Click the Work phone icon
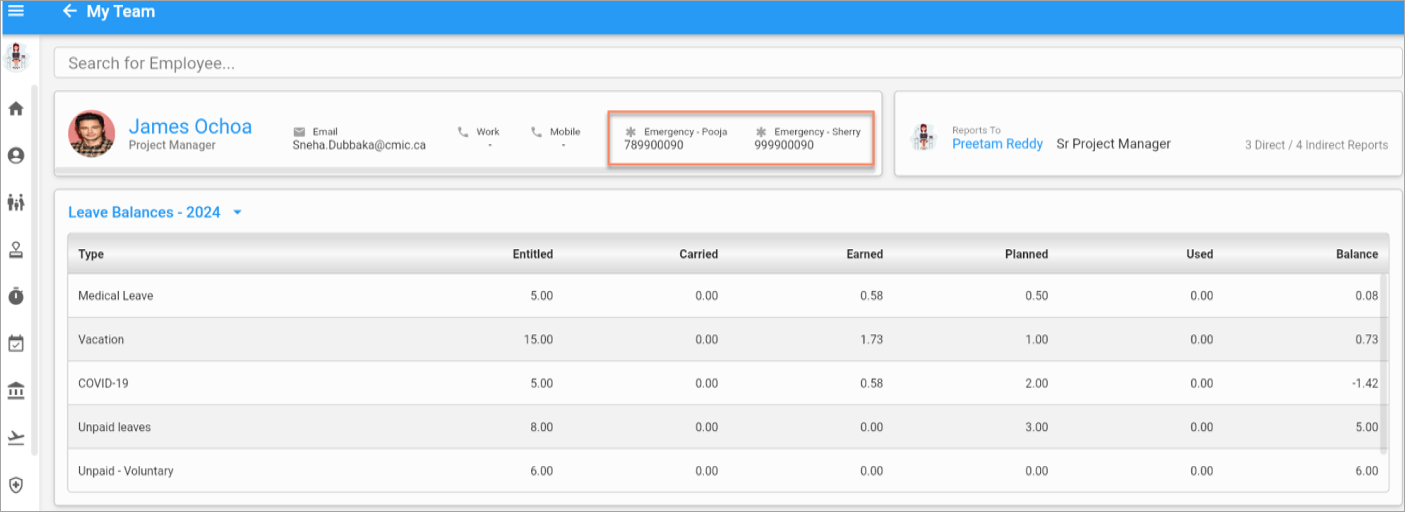 (463, 132)
